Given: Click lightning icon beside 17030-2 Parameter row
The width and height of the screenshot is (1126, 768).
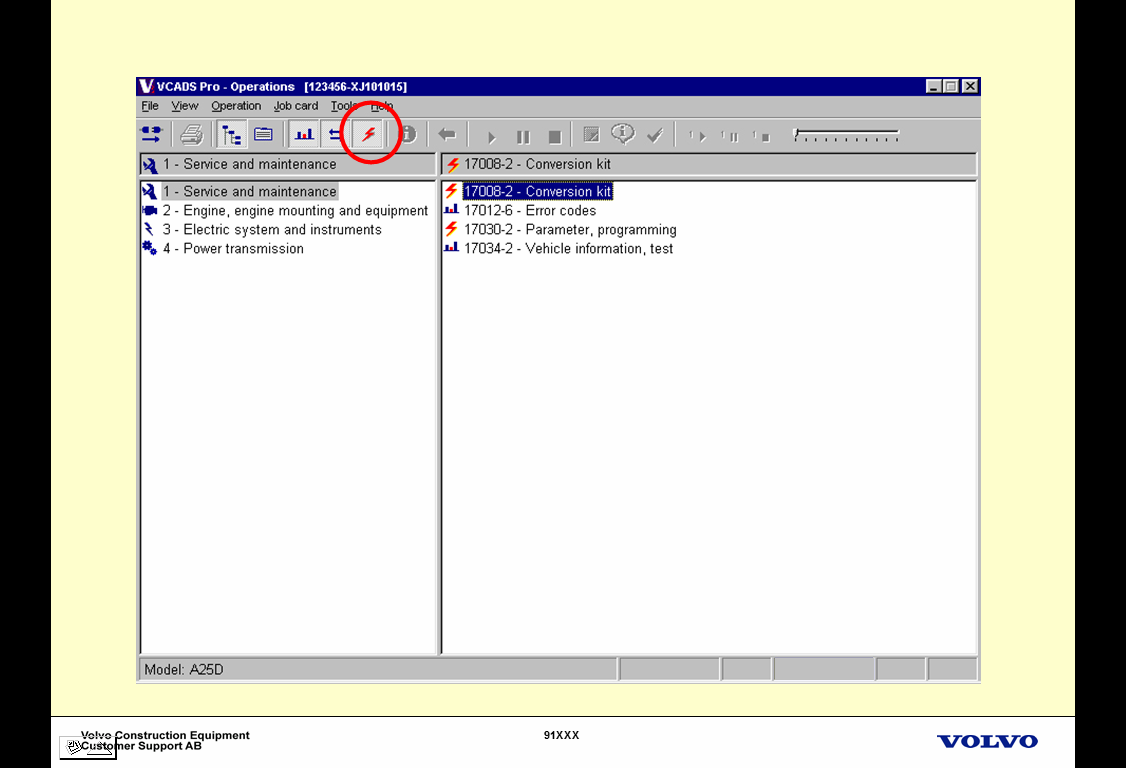Looking at the screenshot, I should point(451,229).
